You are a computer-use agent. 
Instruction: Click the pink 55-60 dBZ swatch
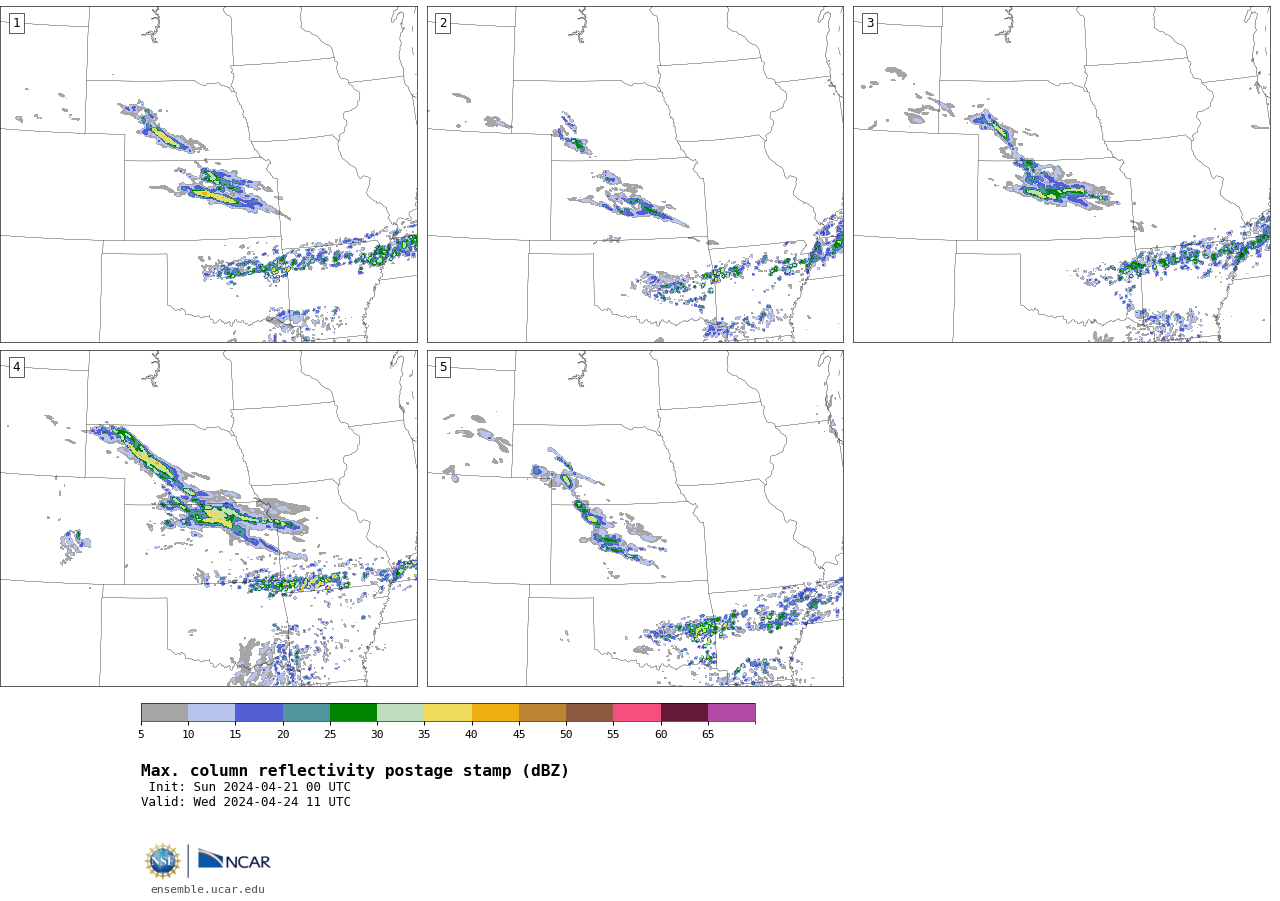click(637, 712)
